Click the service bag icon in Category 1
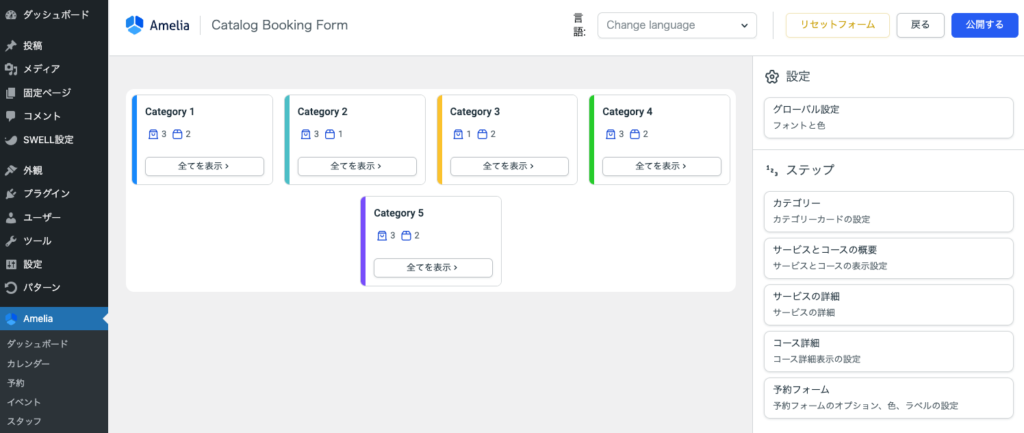1024x433 pixels. coord(153,134)
